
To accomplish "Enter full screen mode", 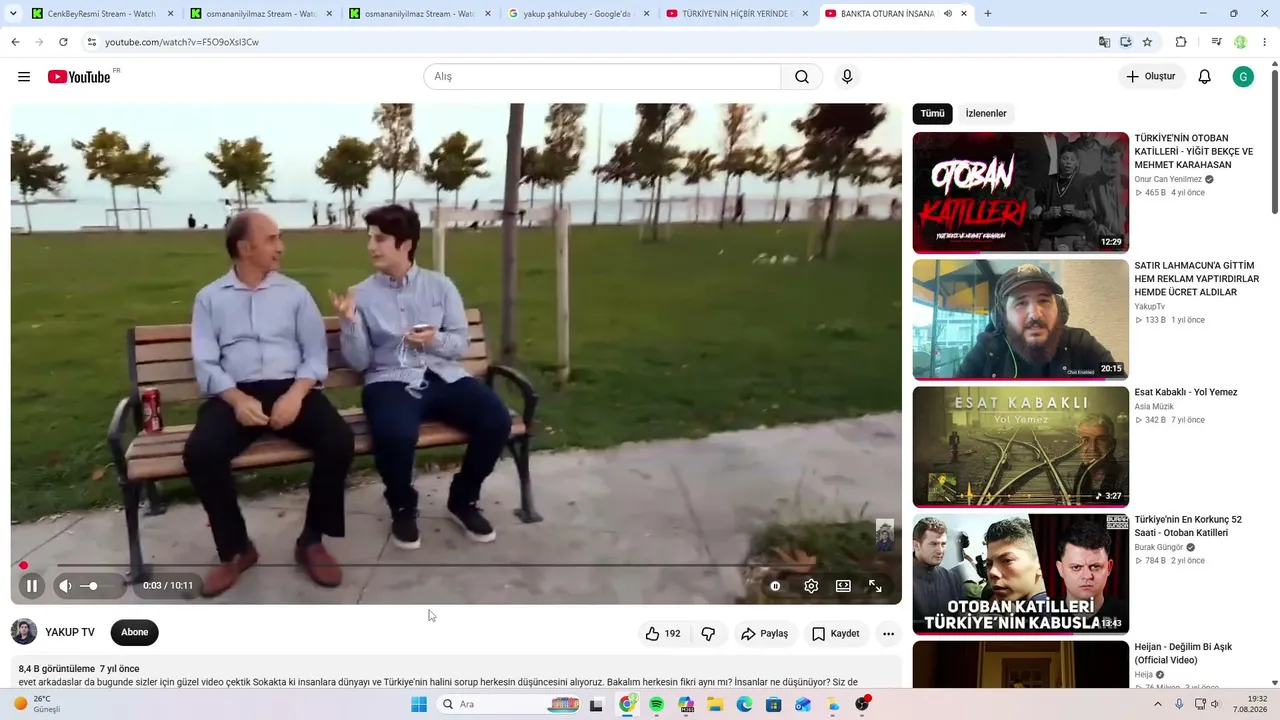I will [x=875, y=586].
